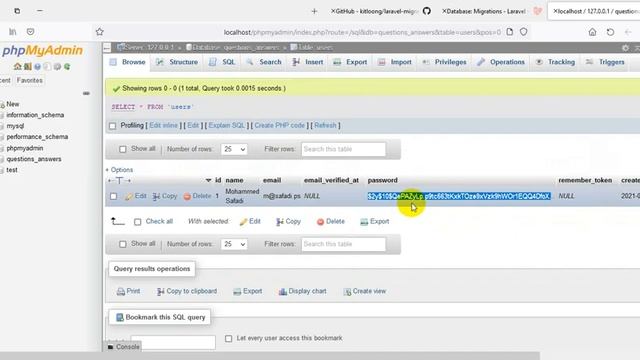Click the Refresh query link
640x360 pixels.
click(325, 125)
